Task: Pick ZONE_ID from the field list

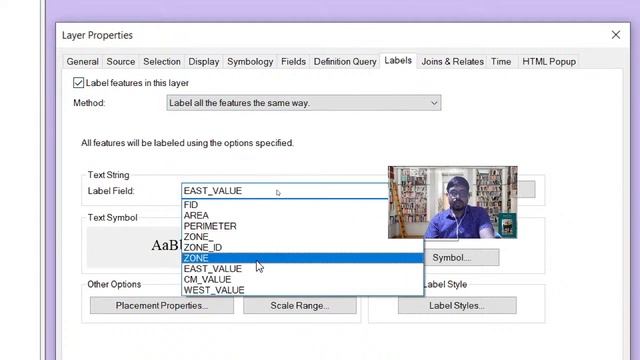Action: 302,247
